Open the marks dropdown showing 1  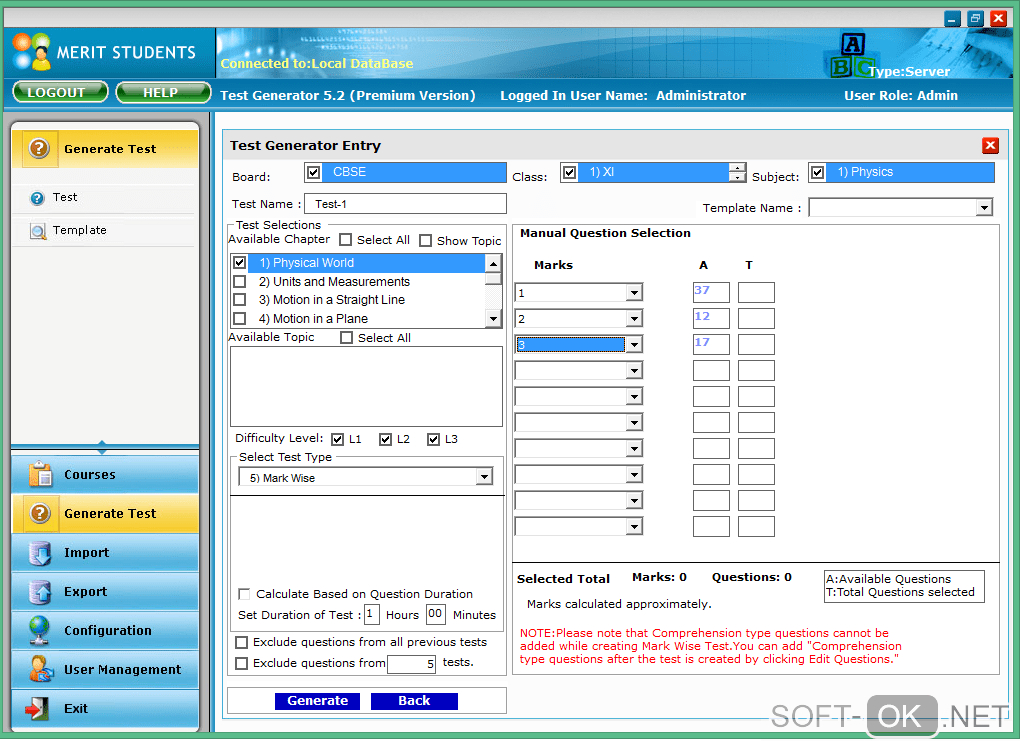click(x=634, y=293)
